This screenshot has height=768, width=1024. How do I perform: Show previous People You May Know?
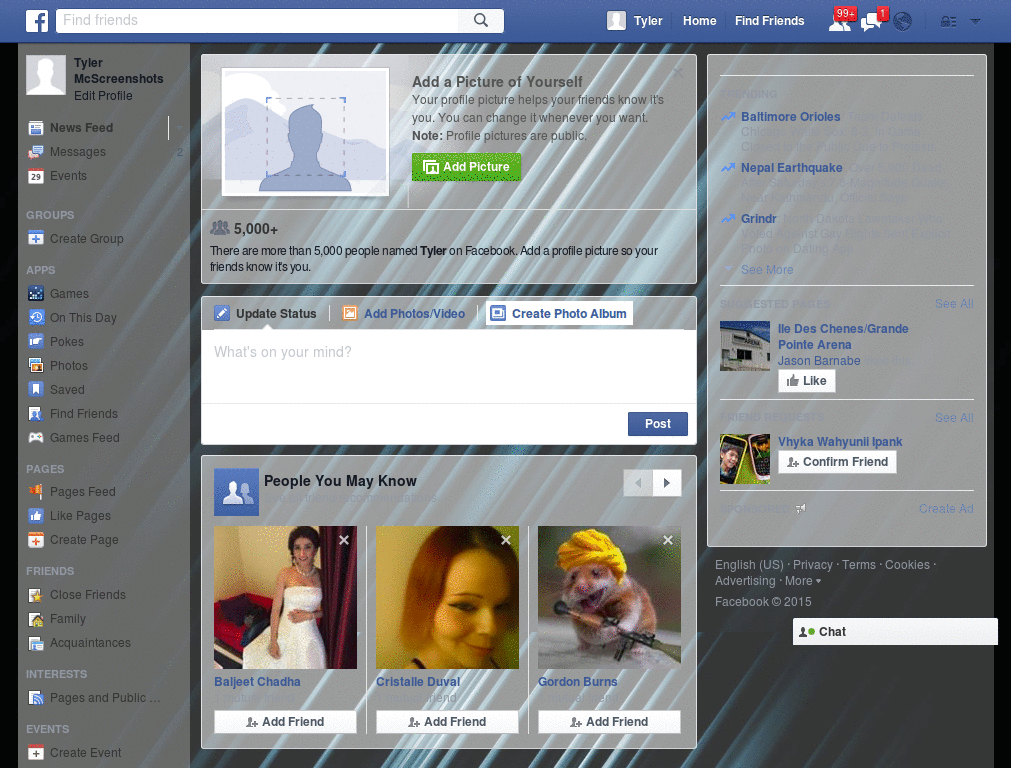638,483
